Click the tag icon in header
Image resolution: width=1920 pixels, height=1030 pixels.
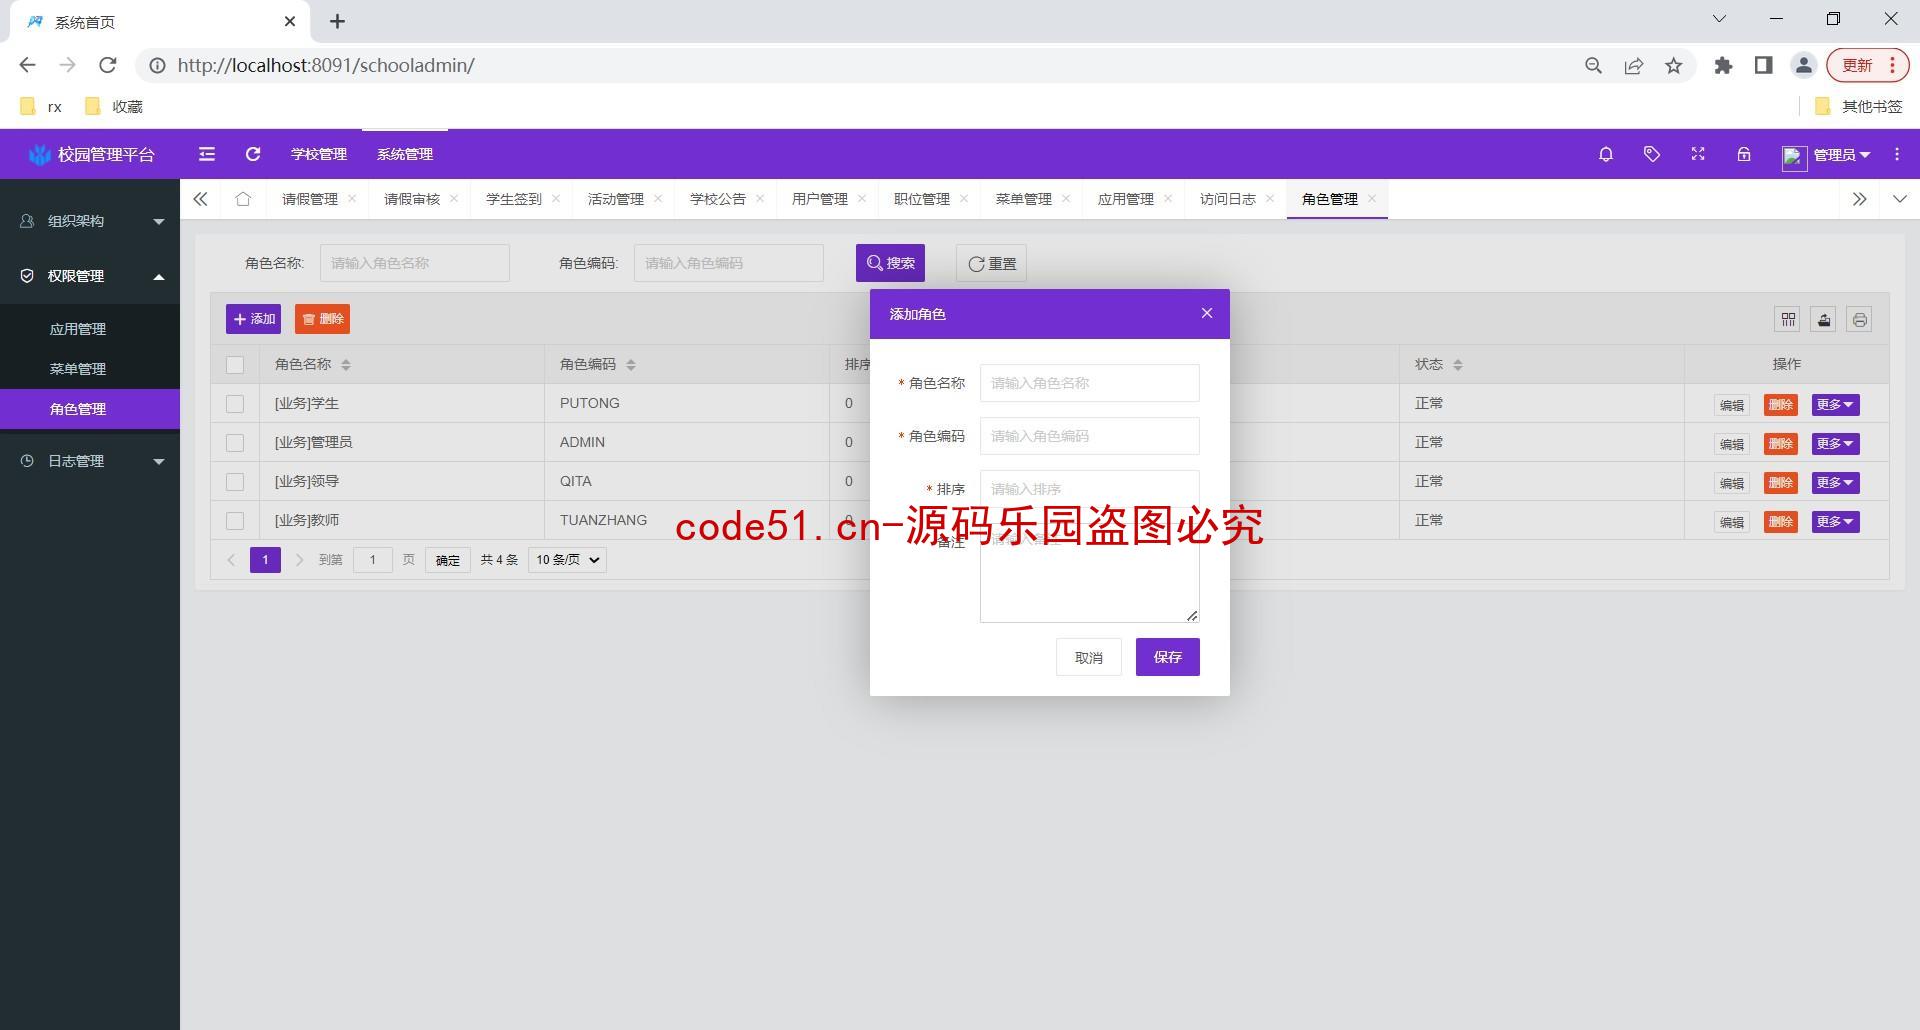pos(1652,154)
